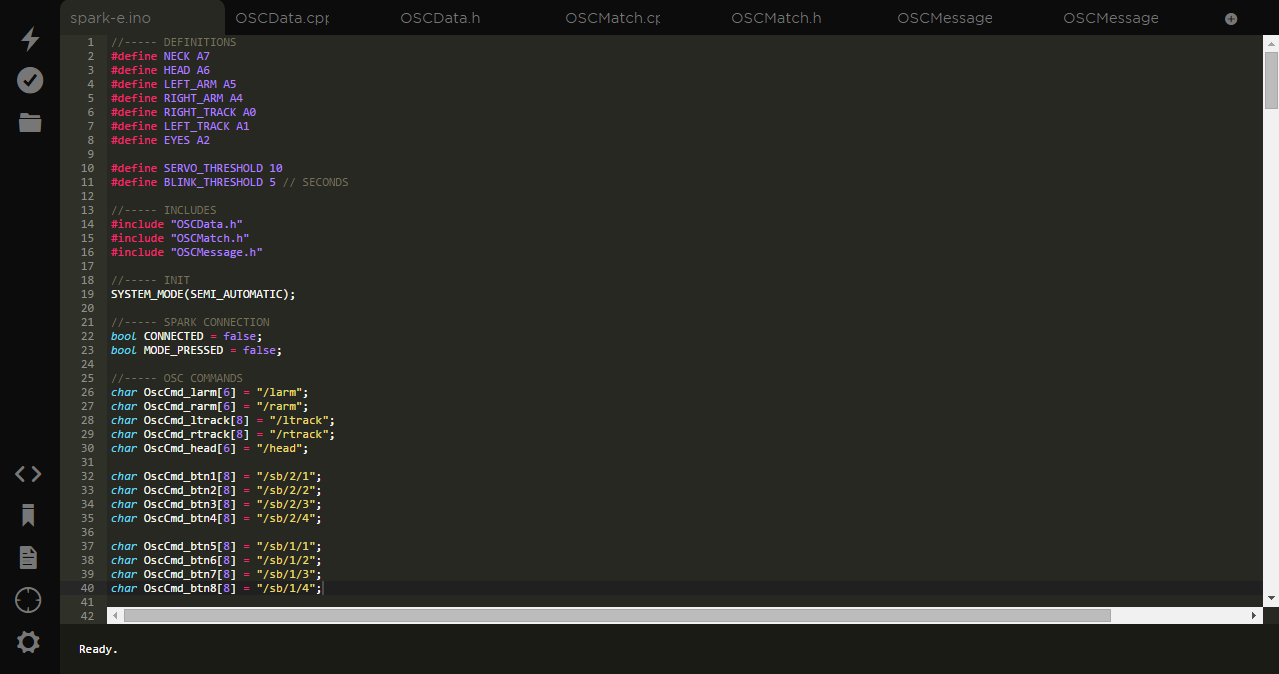This screenshot has height=674, width=1279.
Task: Click the horizontal scrollbar thumb
Action: pyautogui.click(x=617, y=616)
